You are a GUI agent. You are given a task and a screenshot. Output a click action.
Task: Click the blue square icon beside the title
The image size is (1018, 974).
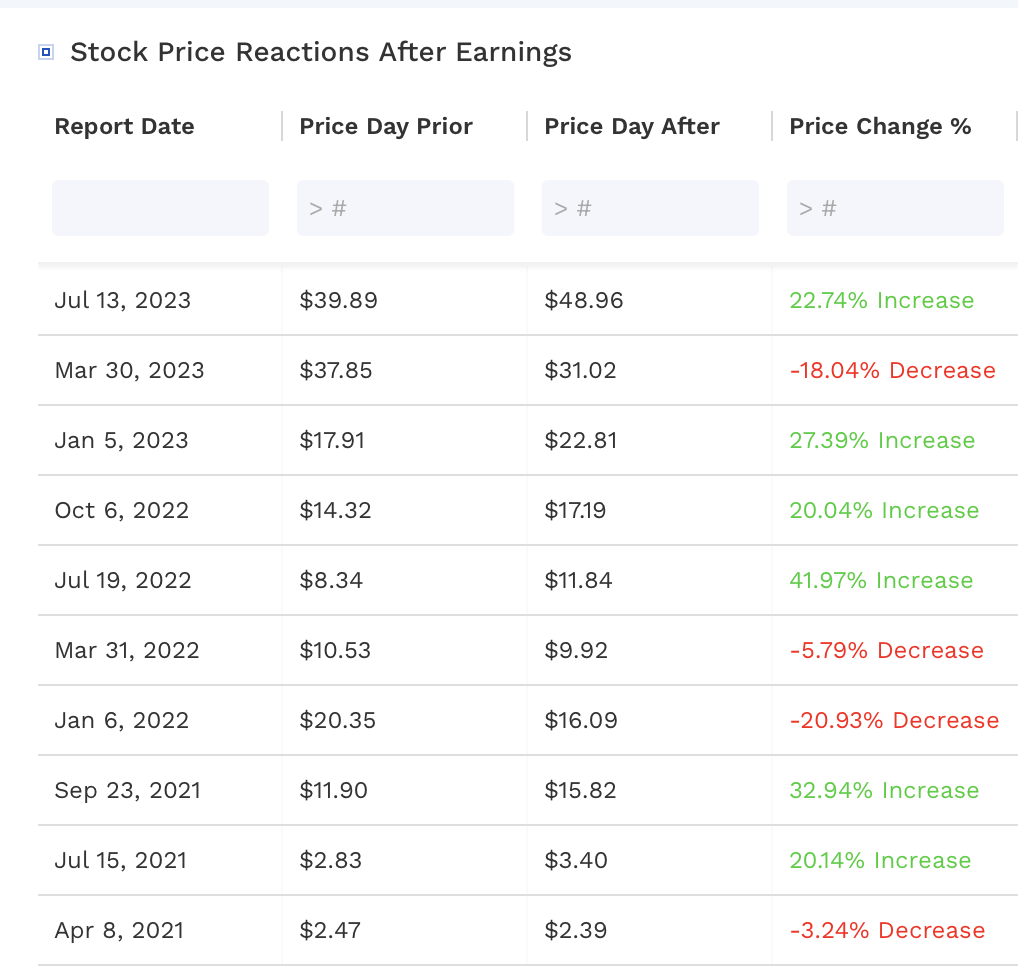pyautogui.click(x=45, y=51)
